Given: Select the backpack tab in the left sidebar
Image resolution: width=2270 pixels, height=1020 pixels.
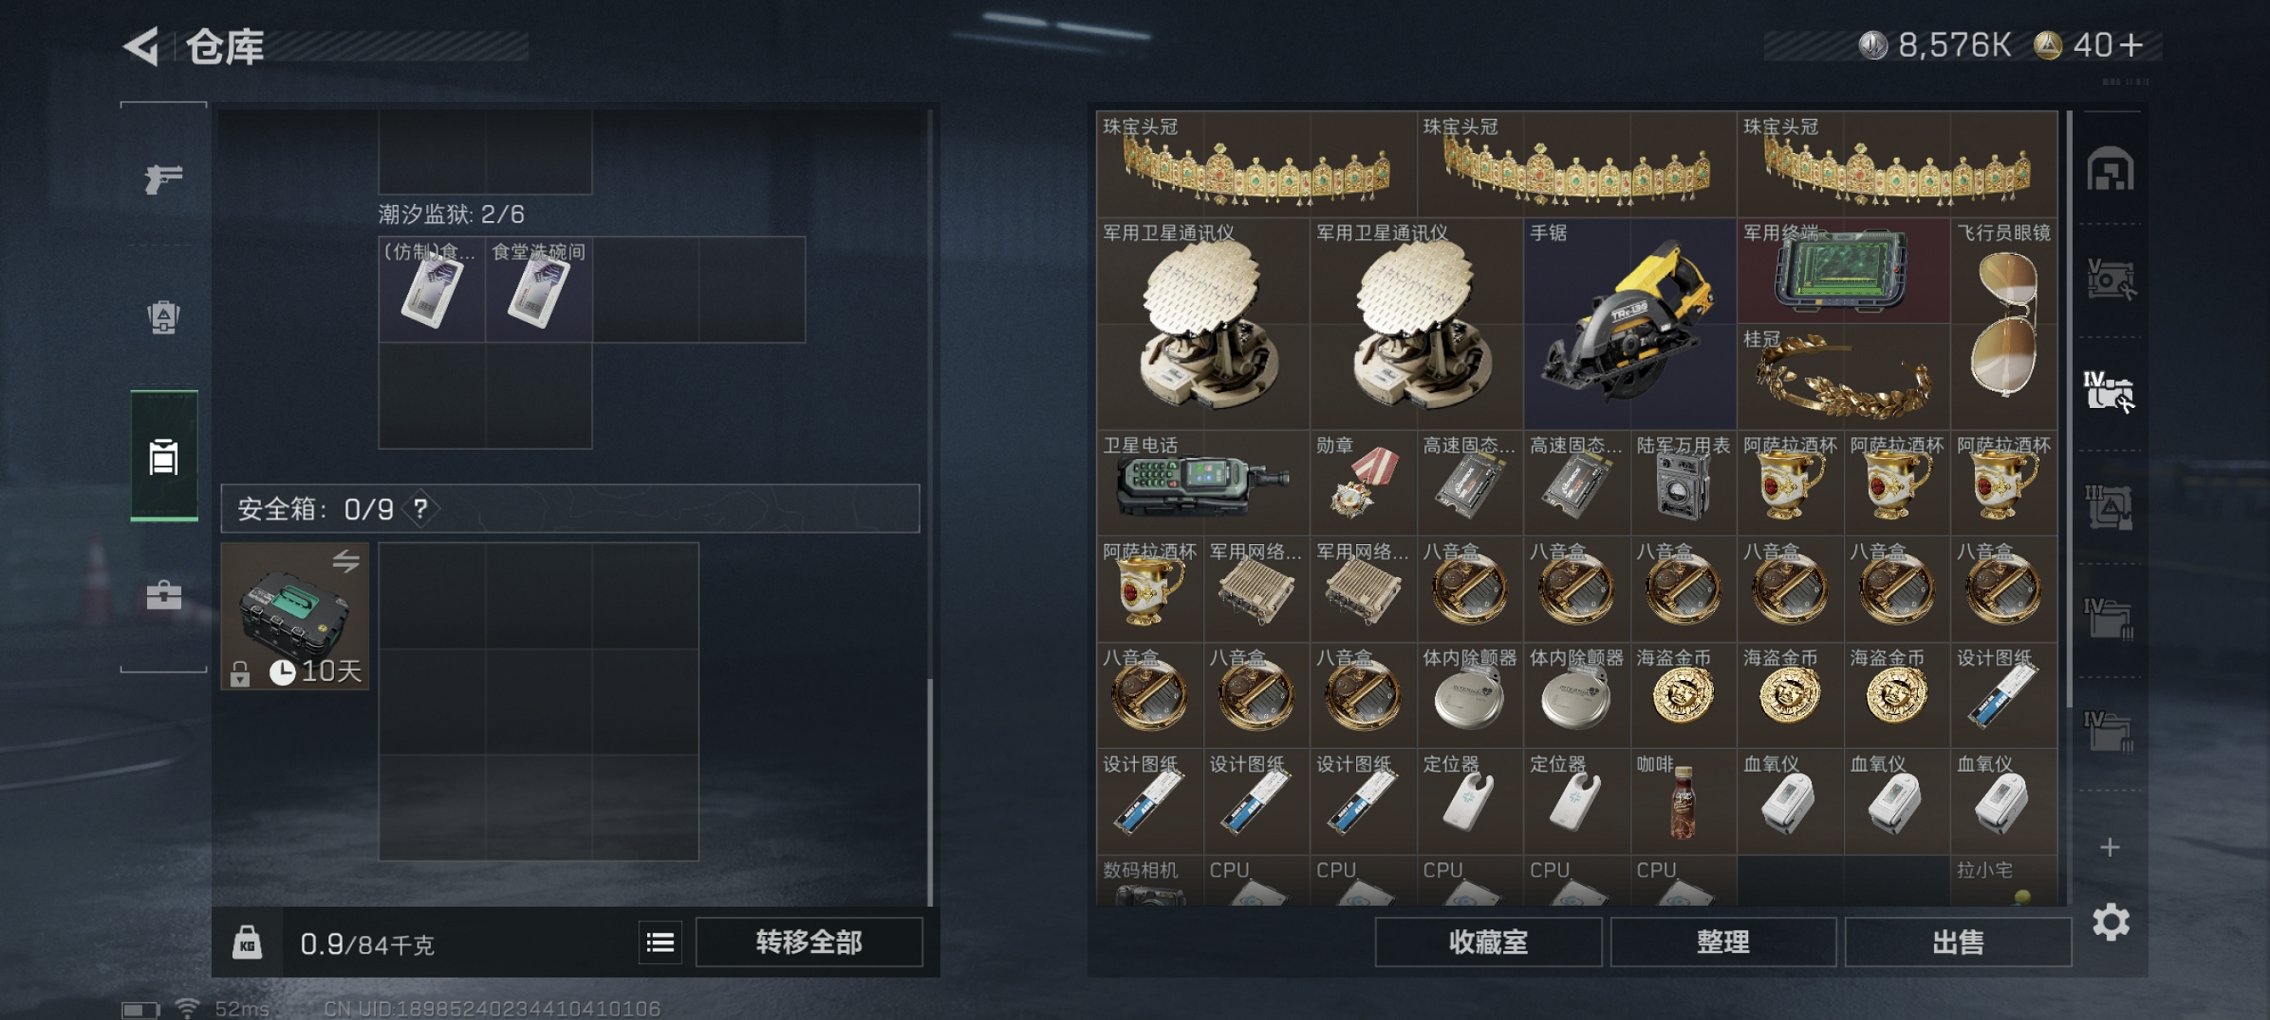Looking at the screenshot, I should click(x=163, y=318).
